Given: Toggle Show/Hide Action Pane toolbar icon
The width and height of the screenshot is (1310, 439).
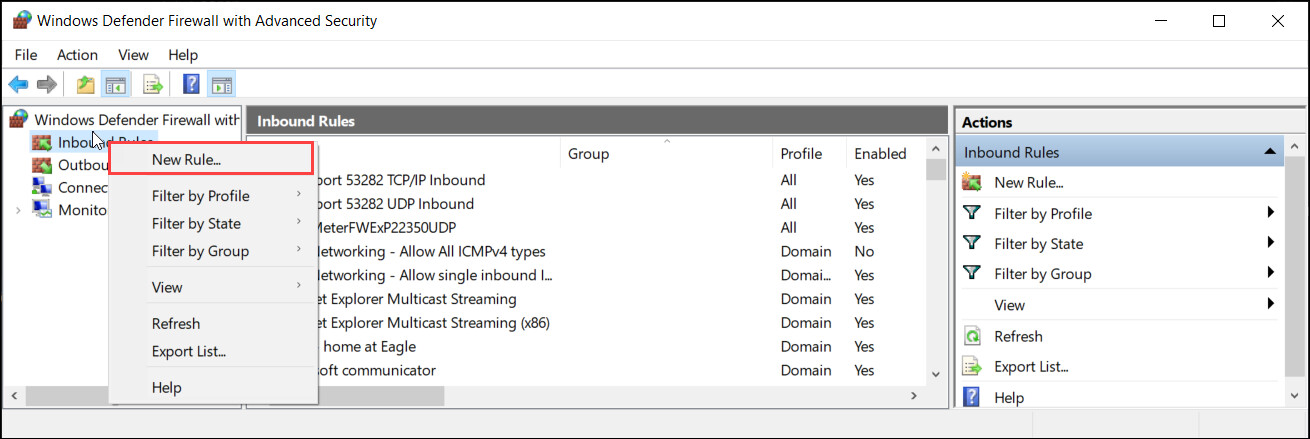Looking at the screenshot, I should [x=221, y=85].
